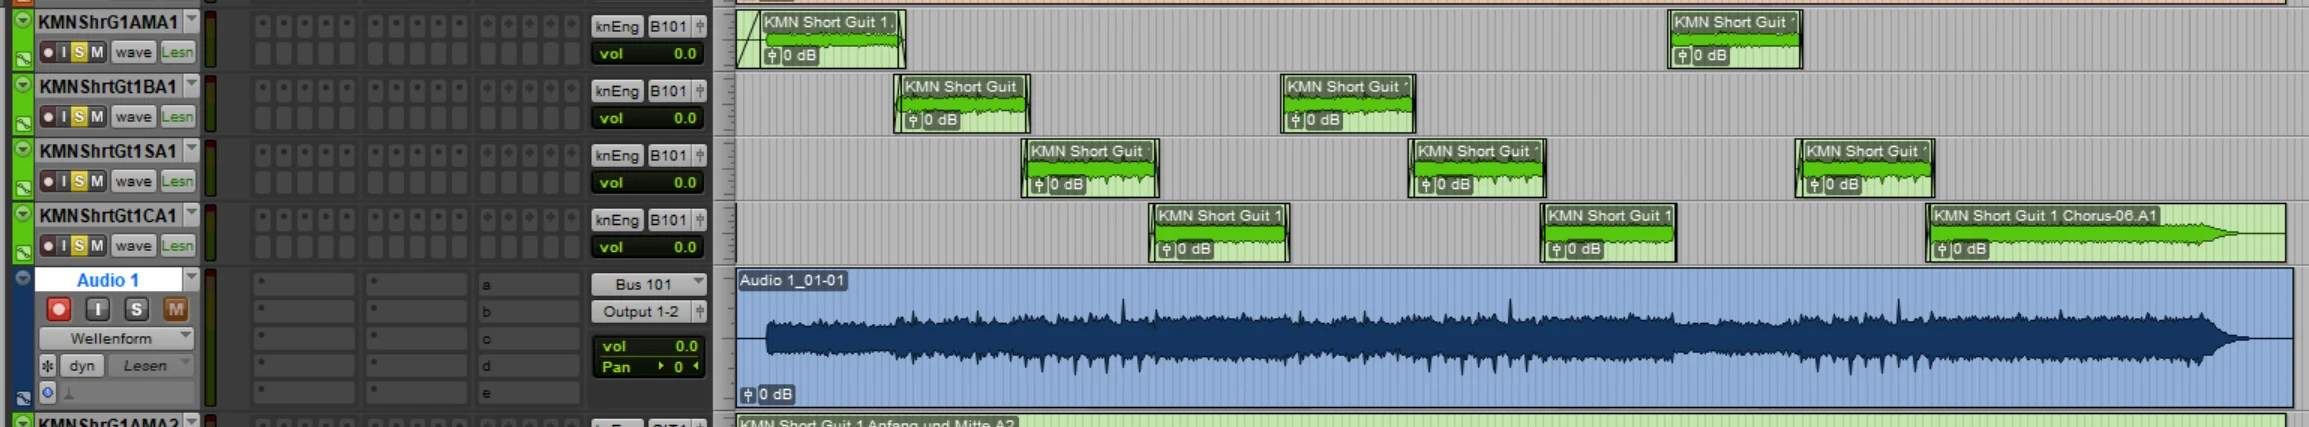
Task: Unsolo the KMNShrtGt1BA1 track
Action: pos(79,117)
